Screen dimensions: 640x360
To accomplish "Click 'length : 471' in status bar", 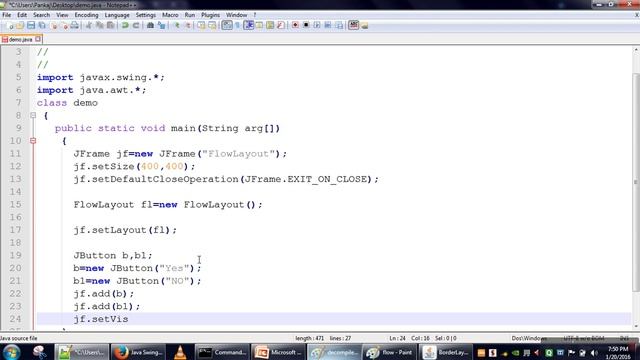I will click(x=309, y=338).
